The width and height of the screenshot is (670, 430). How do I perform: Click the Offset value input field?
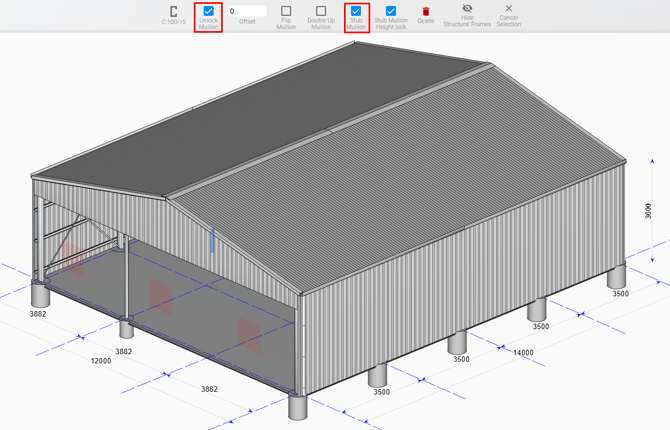click(247, 11)
